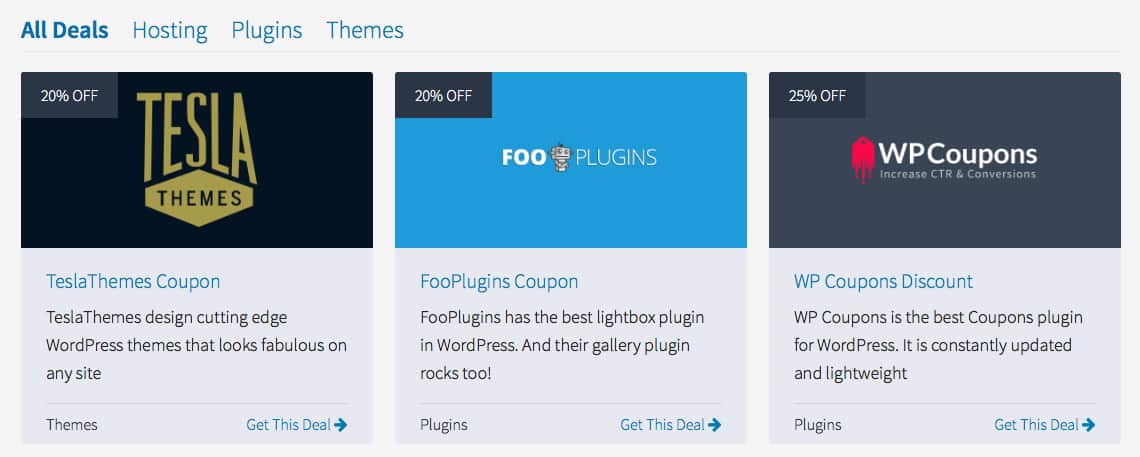Click arrow icon on WP Coupons deal

coord(1089,425)
